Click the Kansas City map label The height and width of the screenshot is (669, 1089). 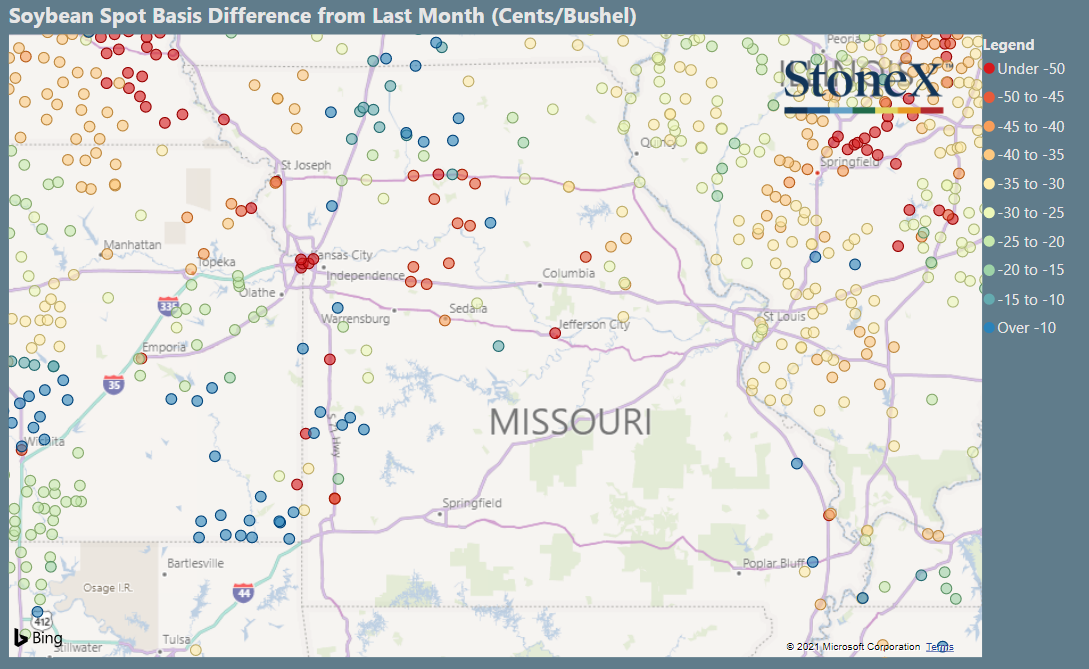tap(342, 255)
